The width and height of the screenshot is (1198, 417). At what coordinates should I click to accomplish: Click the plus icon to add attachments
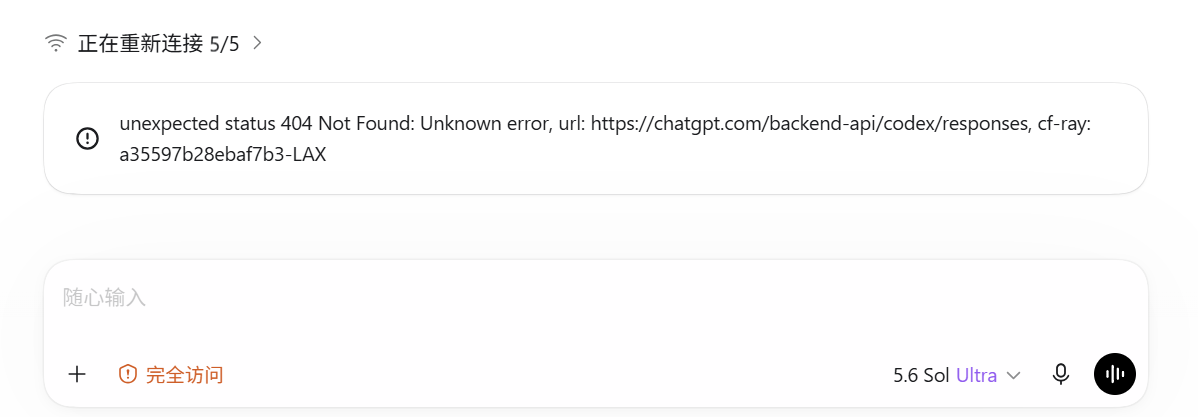pos(77,374)
